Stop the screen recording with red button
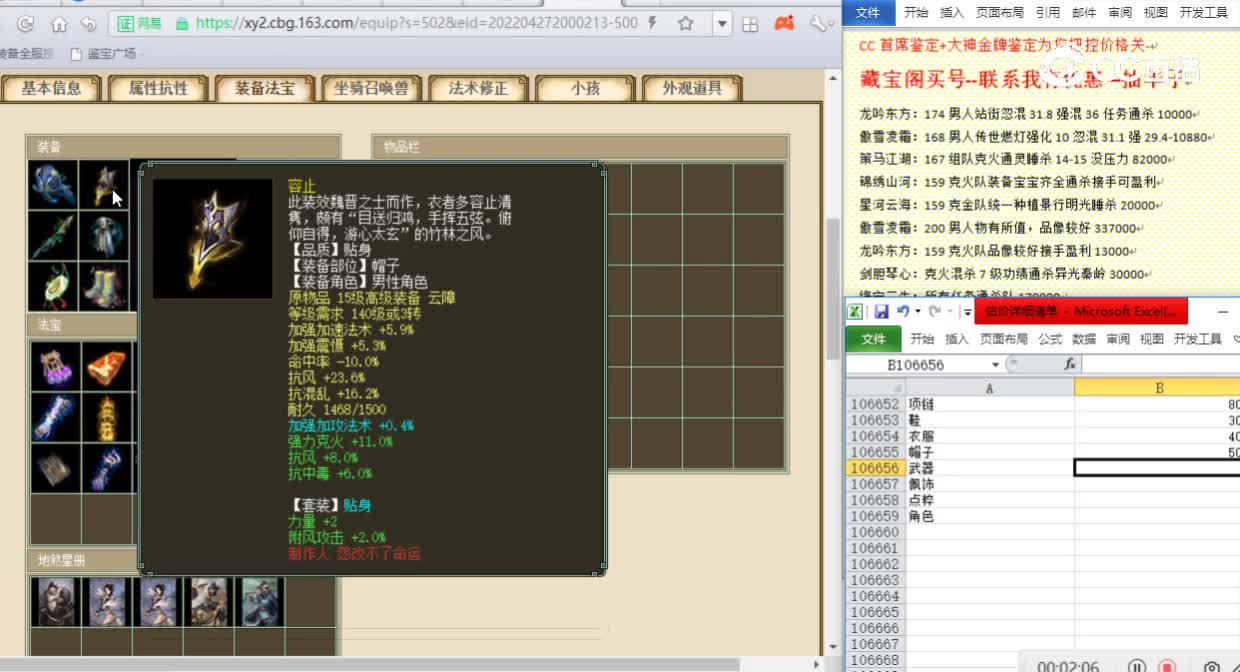 coord(1166,666)
